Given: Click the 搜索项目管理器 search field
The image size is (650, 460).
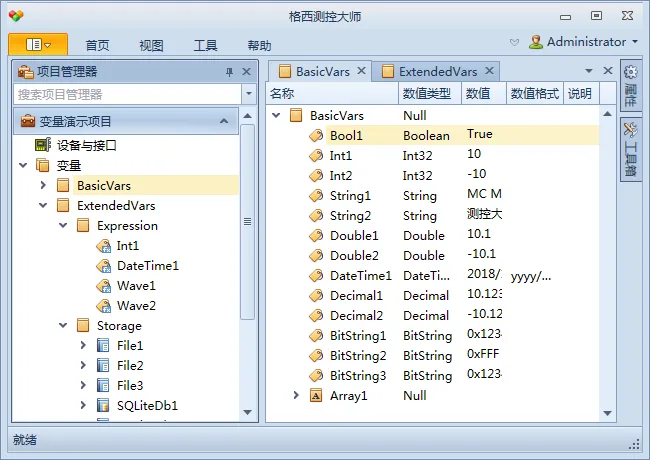Looking at the screenshot, I should (128, 94).
